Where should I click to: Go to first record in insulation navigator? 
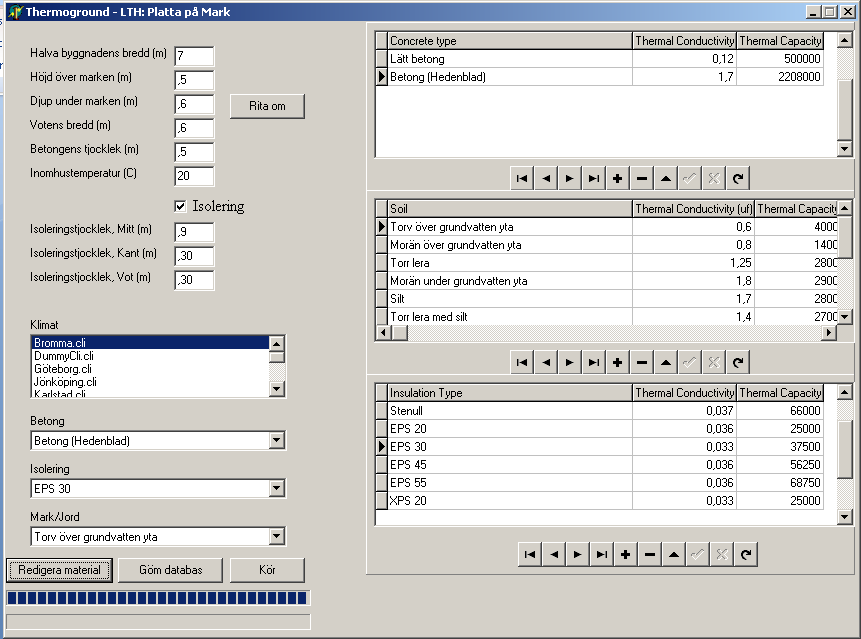point(530,554)
